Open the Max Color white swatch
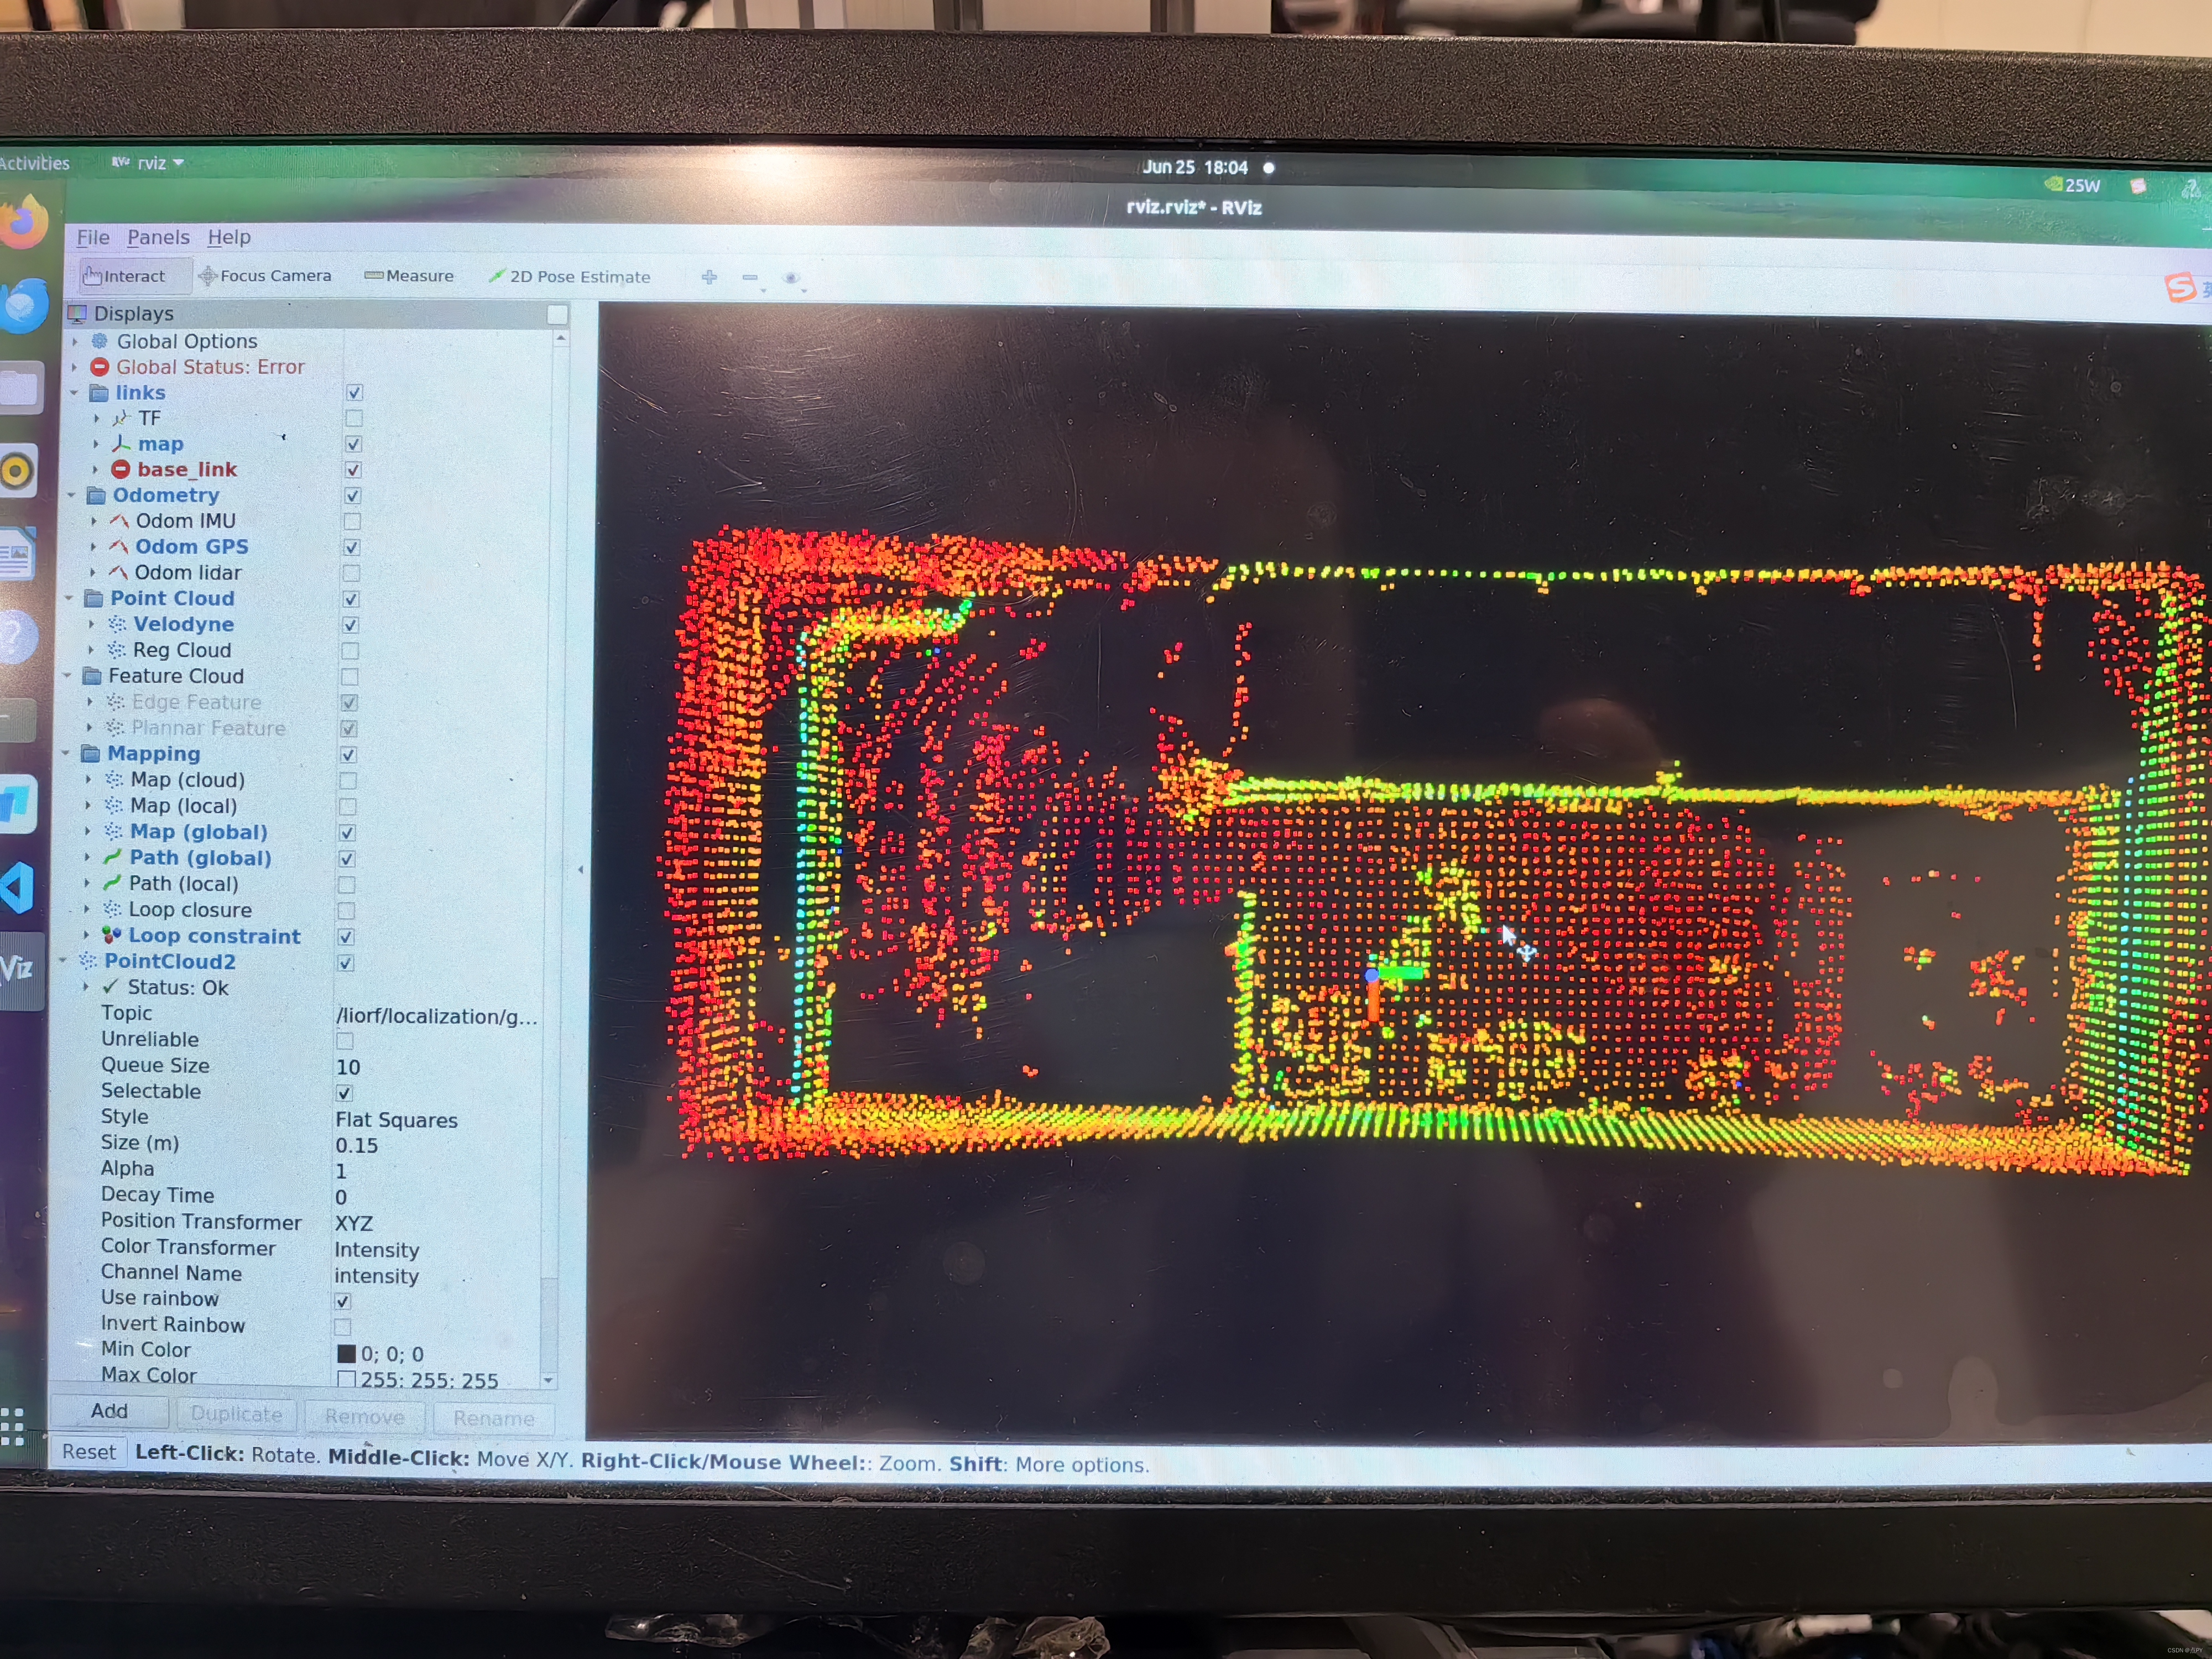The height and width of the screenshot is (1659, 2212). click(347, 1380)
